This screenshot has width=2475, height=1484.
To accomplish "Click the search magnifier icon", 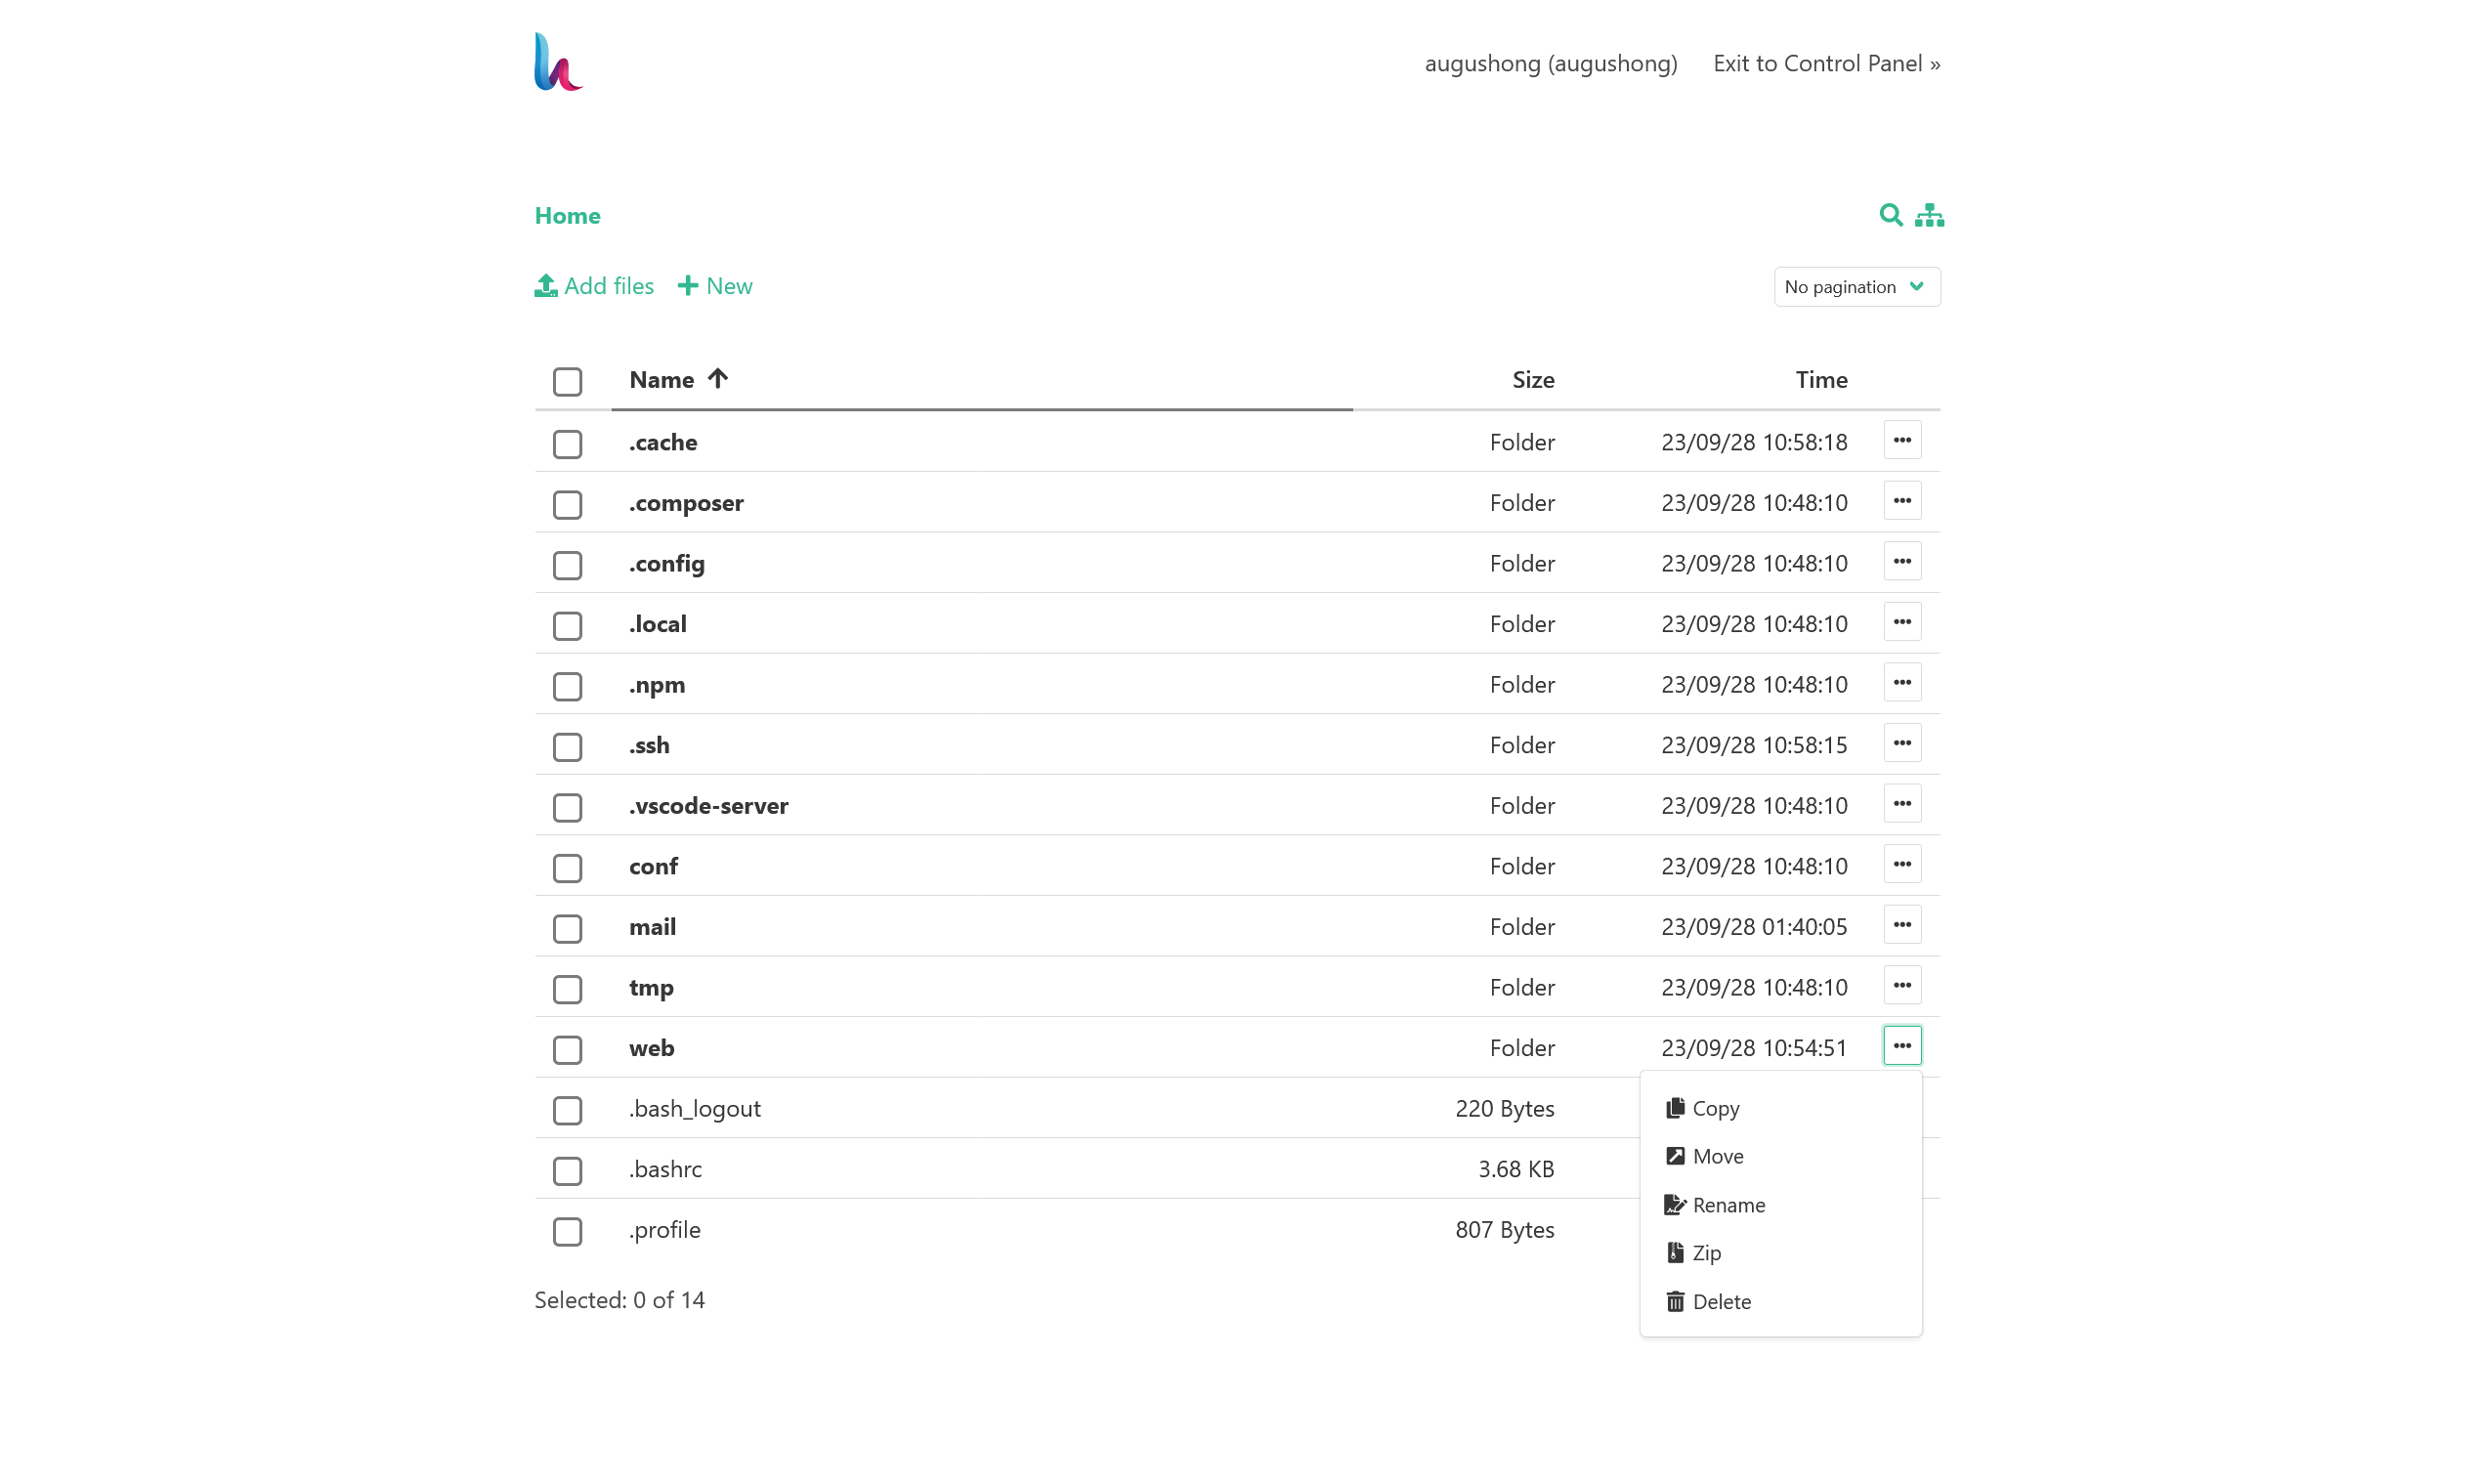I will point(1889,215).
